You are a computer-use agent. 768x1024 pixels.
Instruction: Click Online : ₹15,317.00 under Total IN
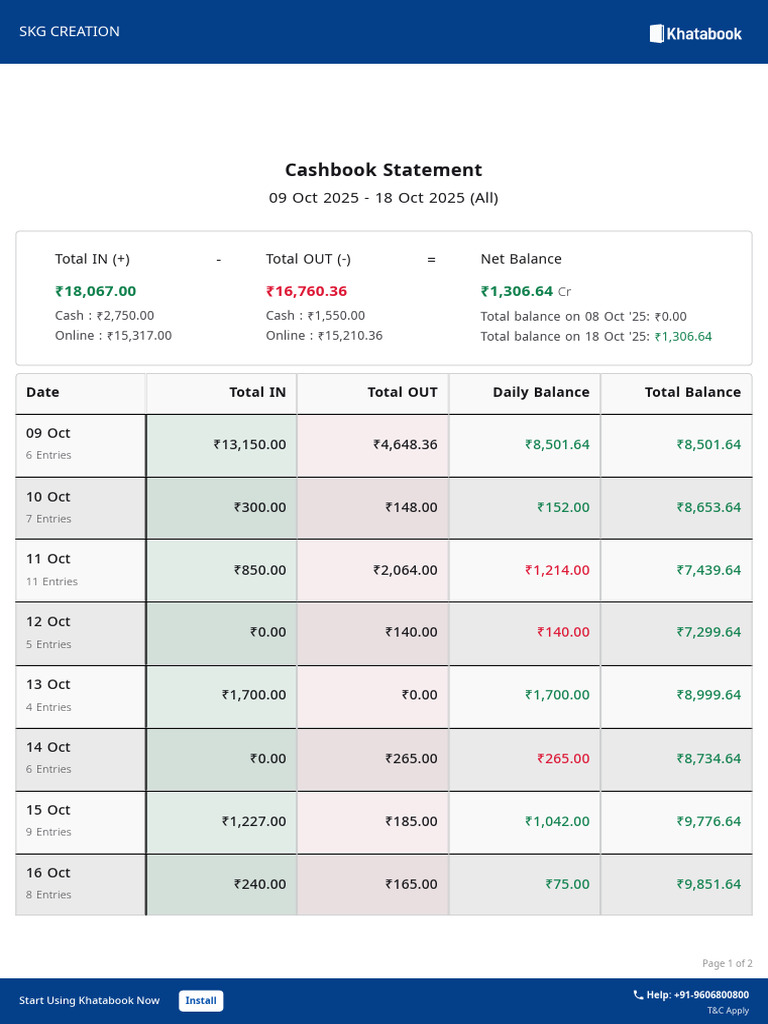click(113, 336)
